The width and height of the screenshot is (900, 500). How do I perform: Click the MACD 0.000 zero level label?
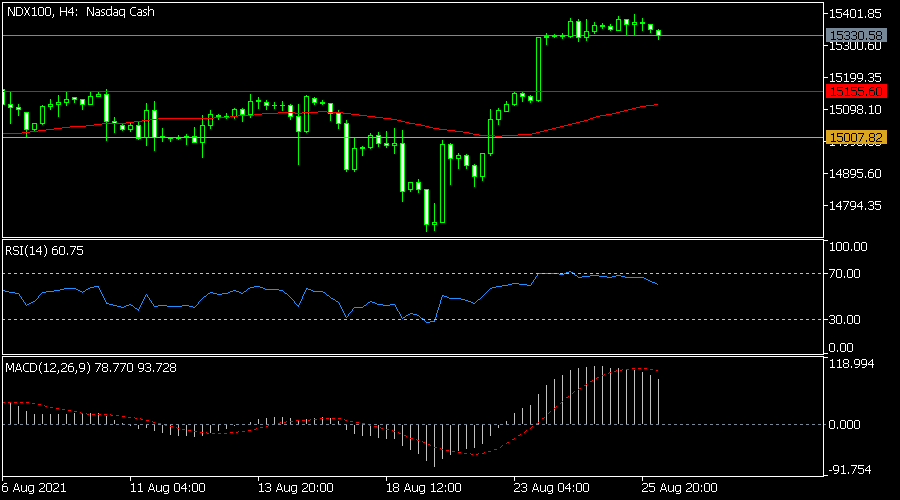(x=844, y=425)
